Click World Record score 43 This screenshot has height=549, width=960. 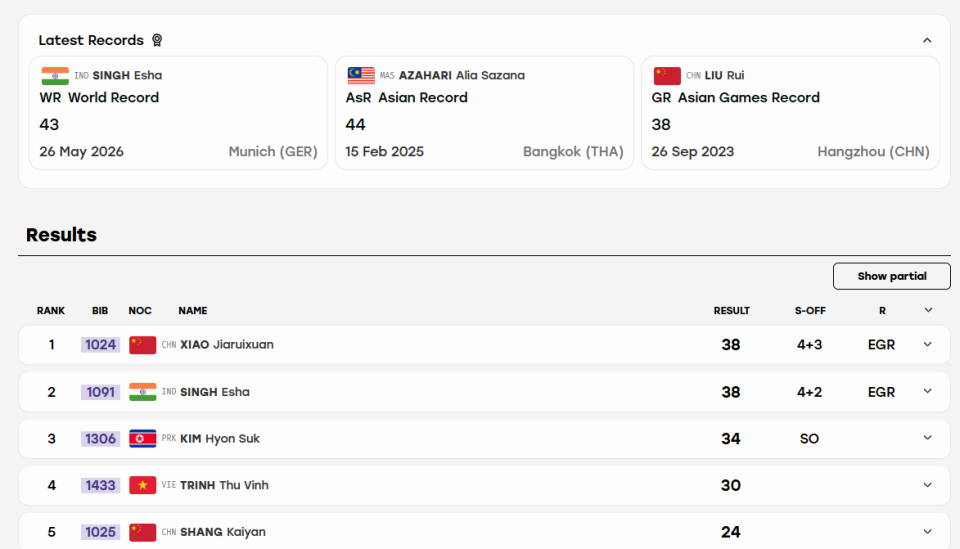[49, 125]
